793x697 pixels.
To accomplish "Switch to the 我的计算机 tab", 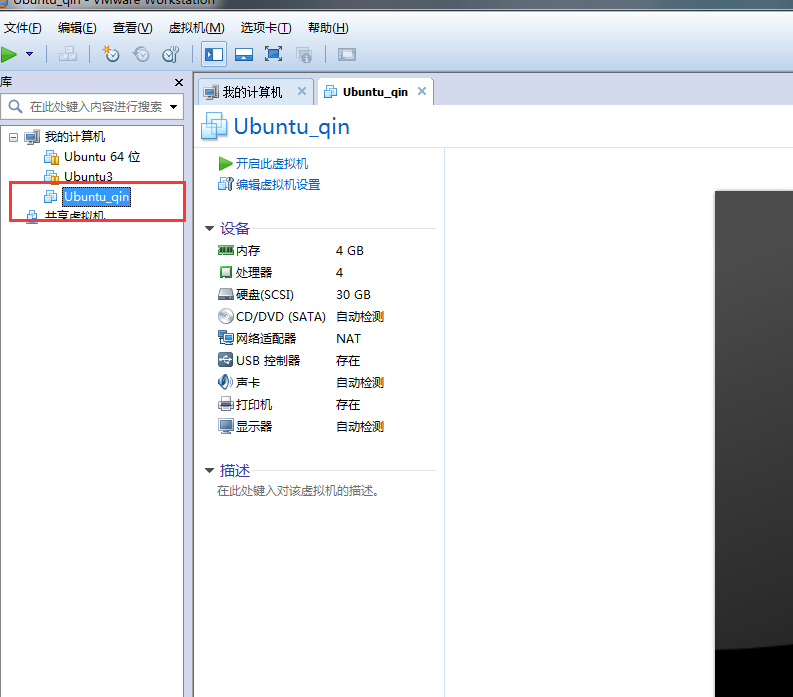I will [x=252, y=92].
